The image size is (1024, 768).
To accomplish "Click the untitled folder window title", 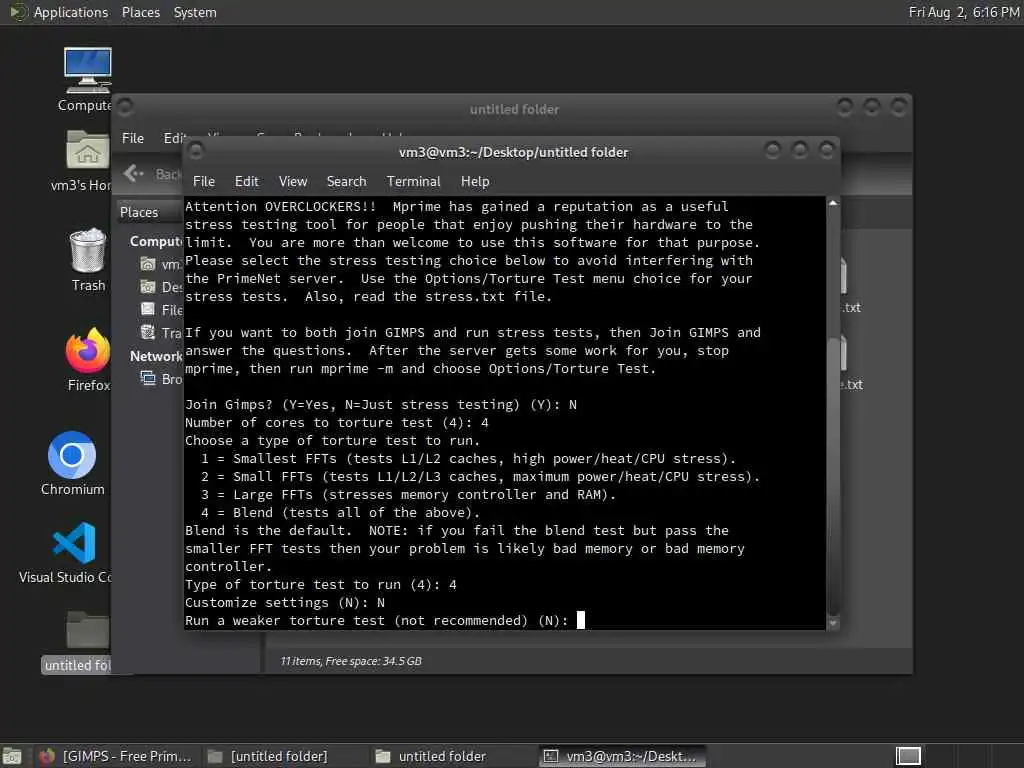I will coord(514,109).
